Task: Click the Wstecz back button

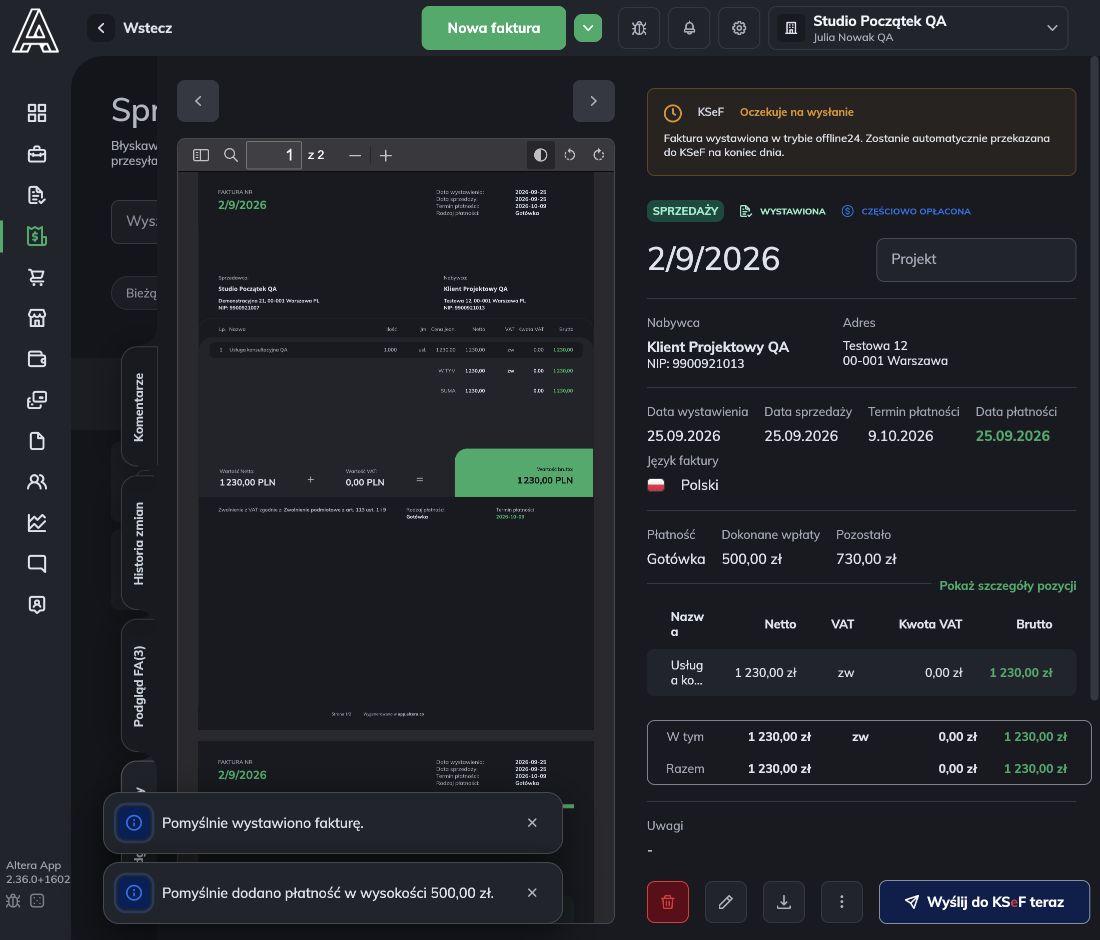Action: [131, 28]
